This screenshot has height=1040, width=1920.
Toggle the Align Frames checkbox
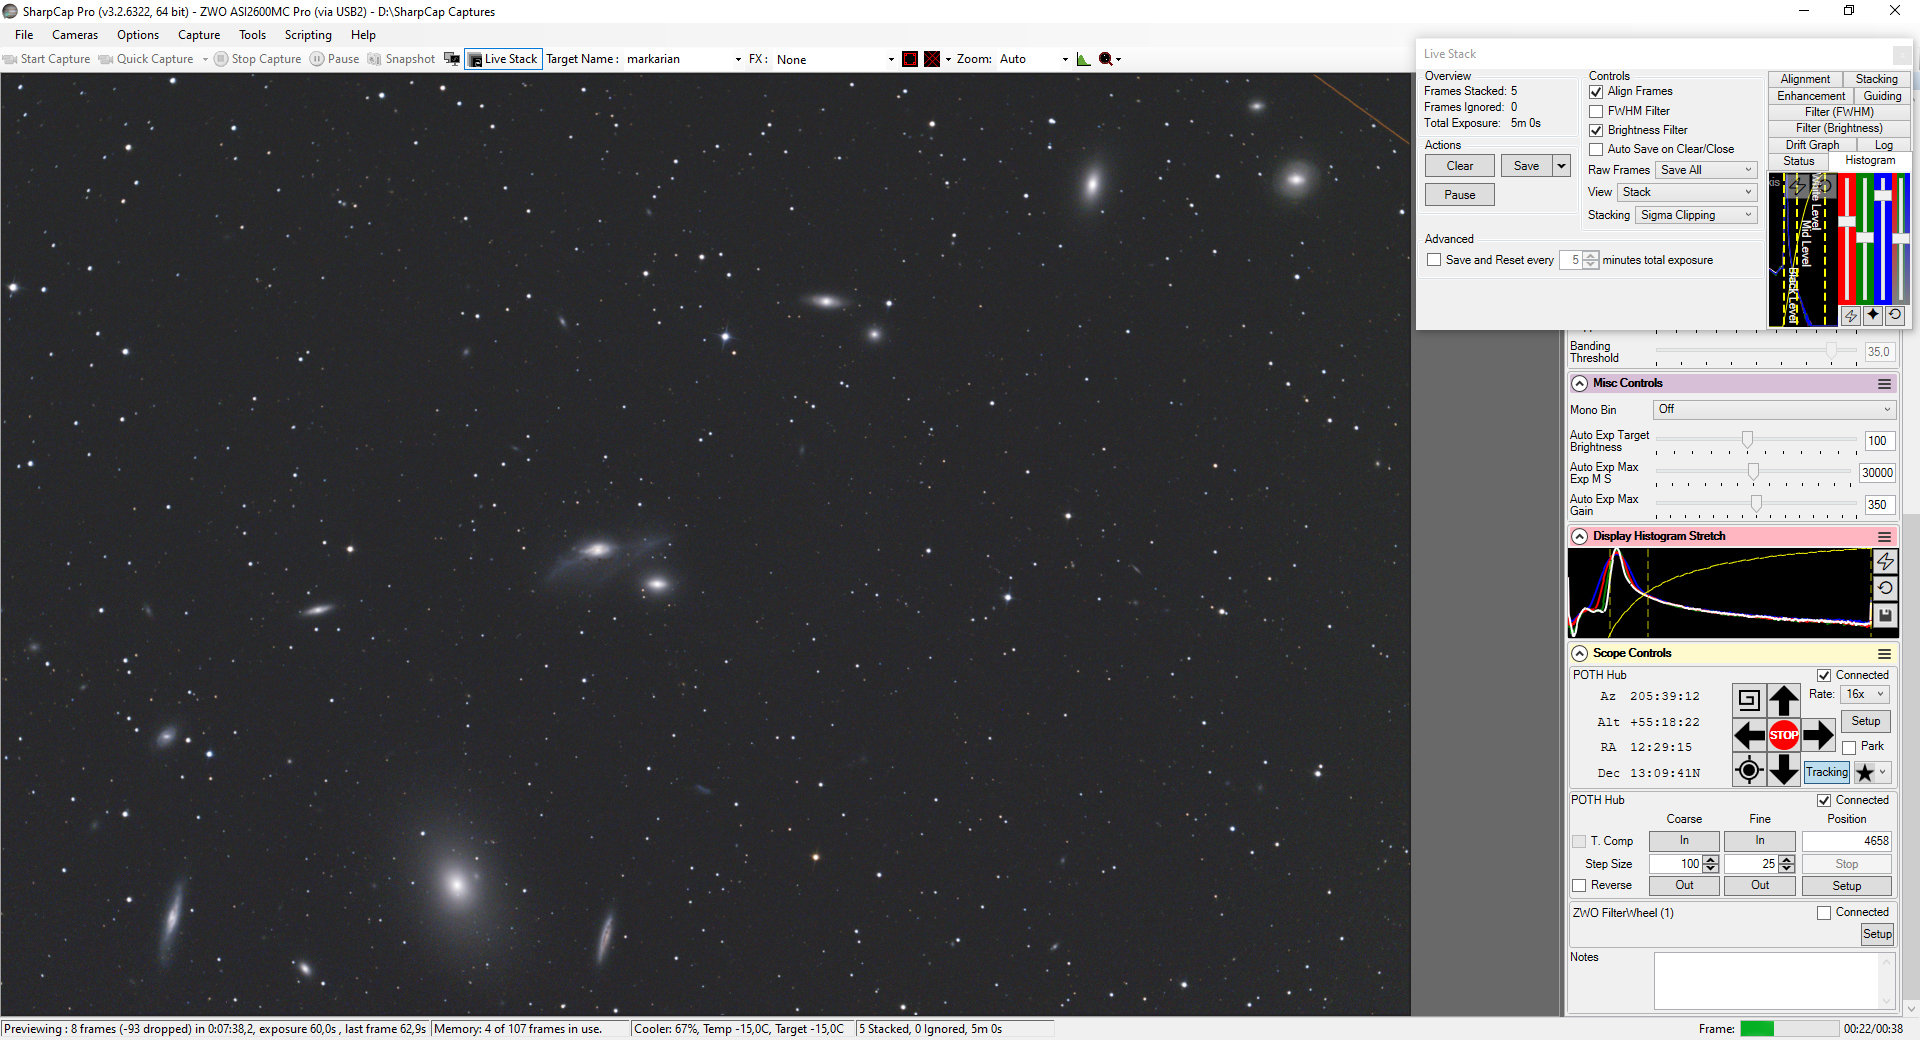pos(1596,92)
